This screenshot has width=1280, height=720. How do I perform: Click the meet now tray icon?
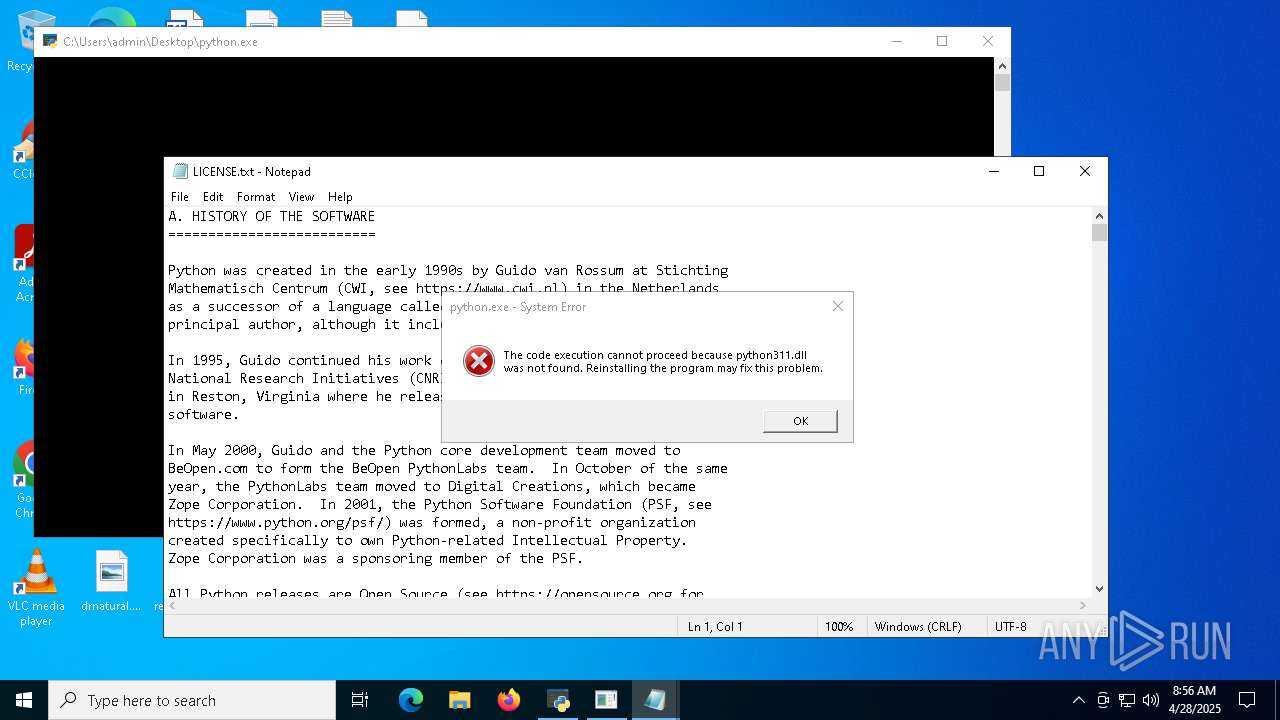[1103, 700]
